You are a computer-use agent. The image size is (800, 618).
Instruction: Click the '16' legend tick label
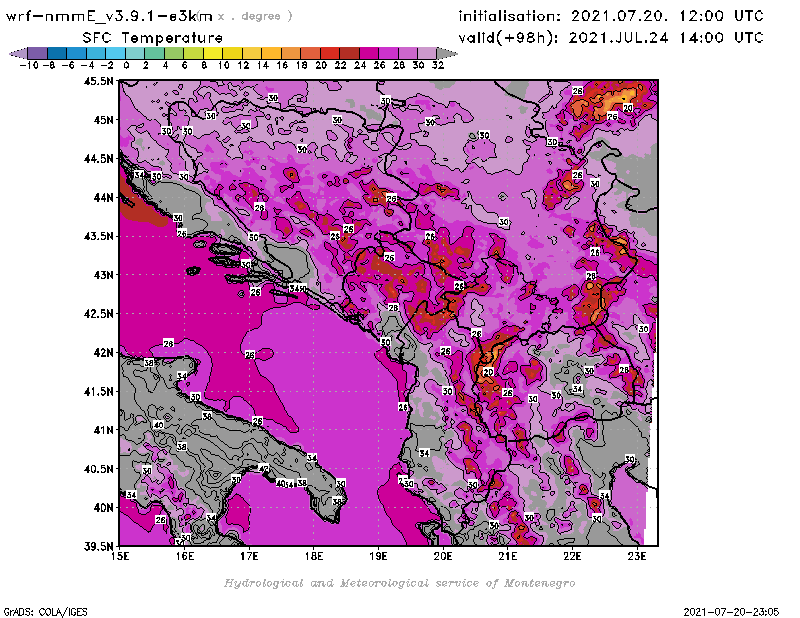pyautogui.click(x=282, y=65)
